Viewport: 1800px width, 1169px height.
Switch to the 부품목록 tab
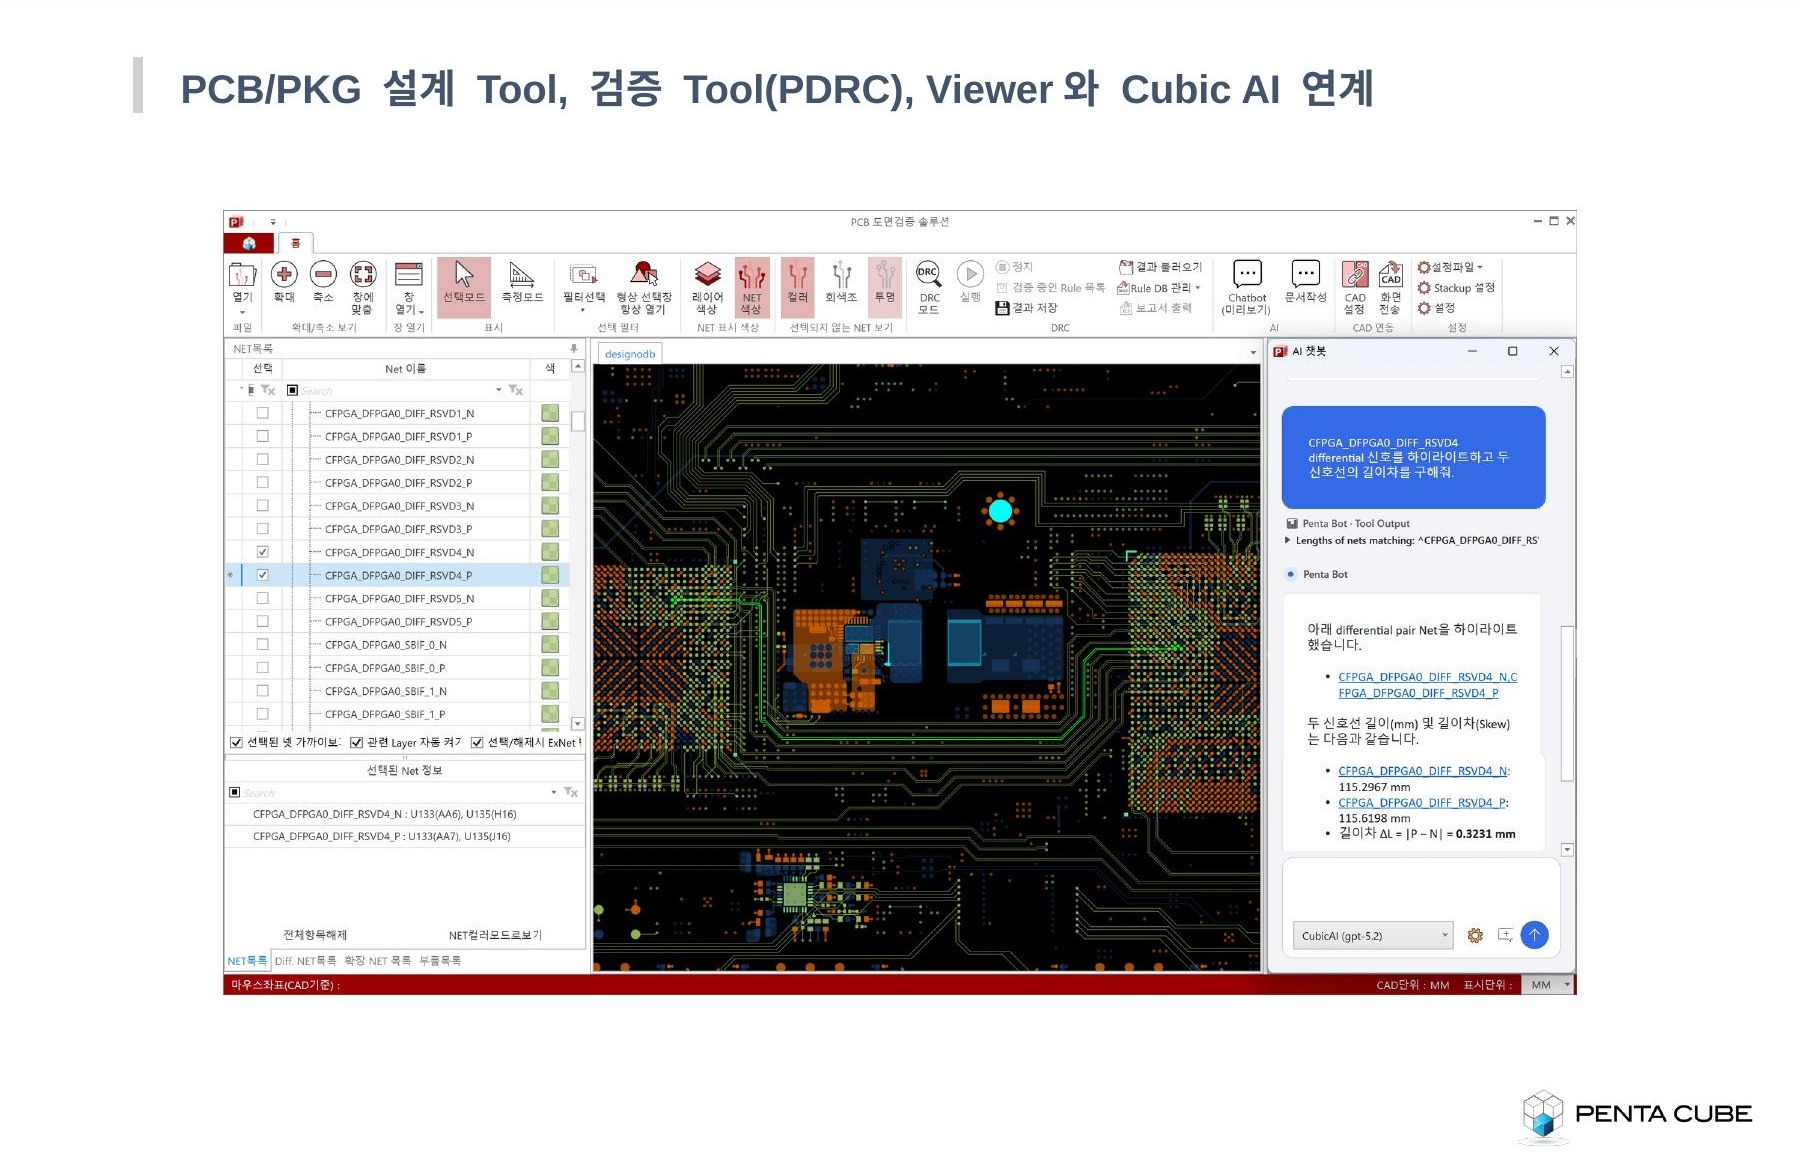[440, 960]
